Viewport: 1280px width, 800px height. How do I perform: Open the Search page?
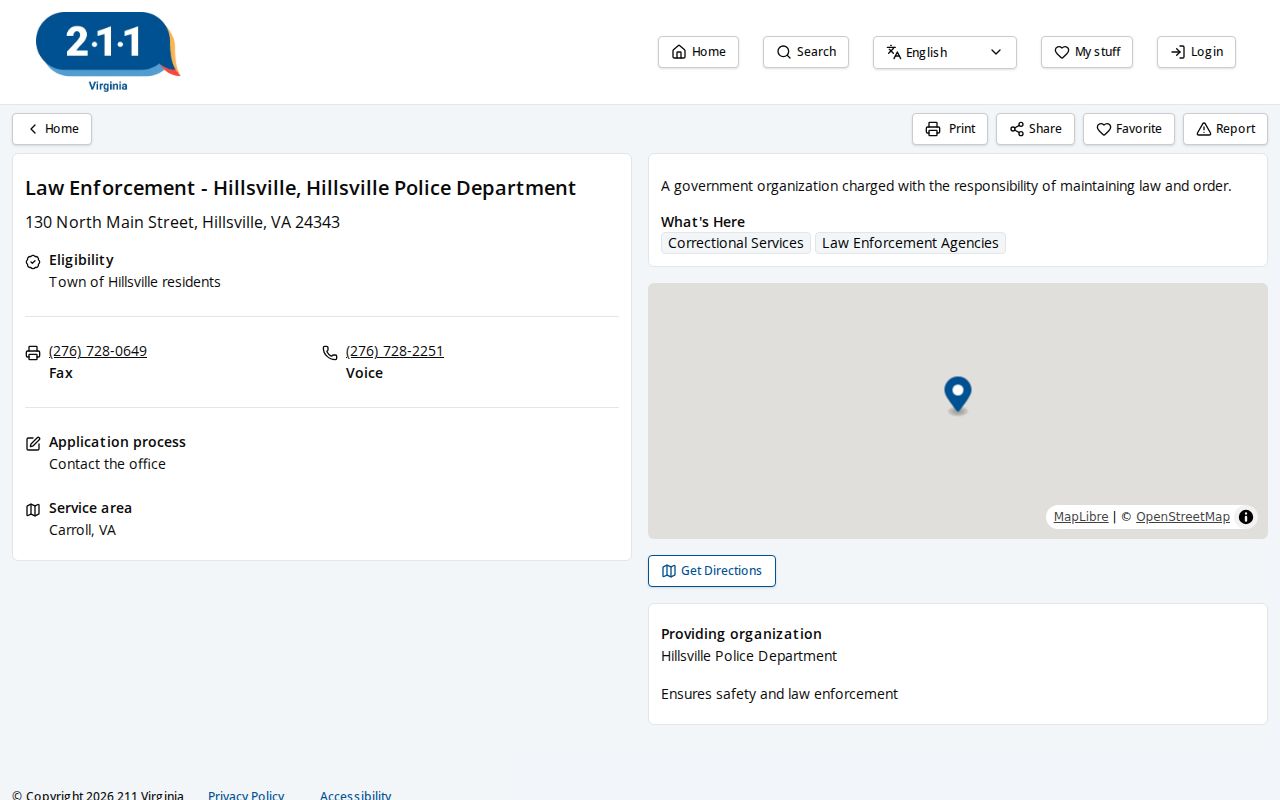tap(806, 52)
